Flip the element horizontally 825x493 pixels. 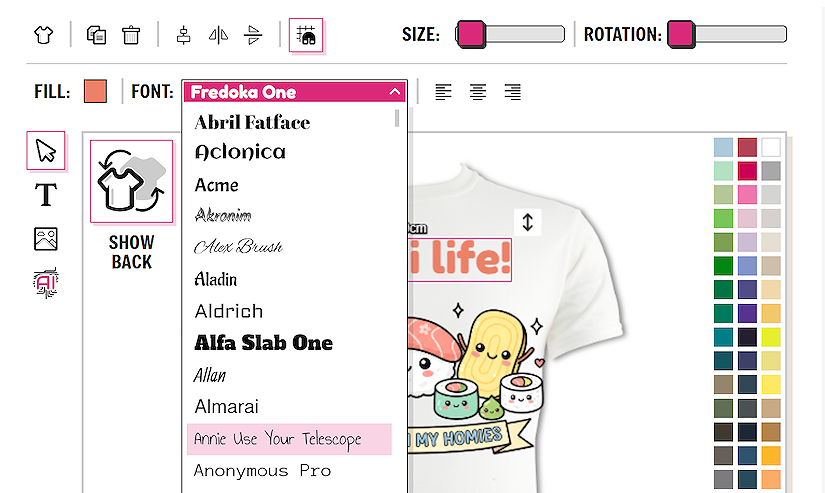coord(218,35)
